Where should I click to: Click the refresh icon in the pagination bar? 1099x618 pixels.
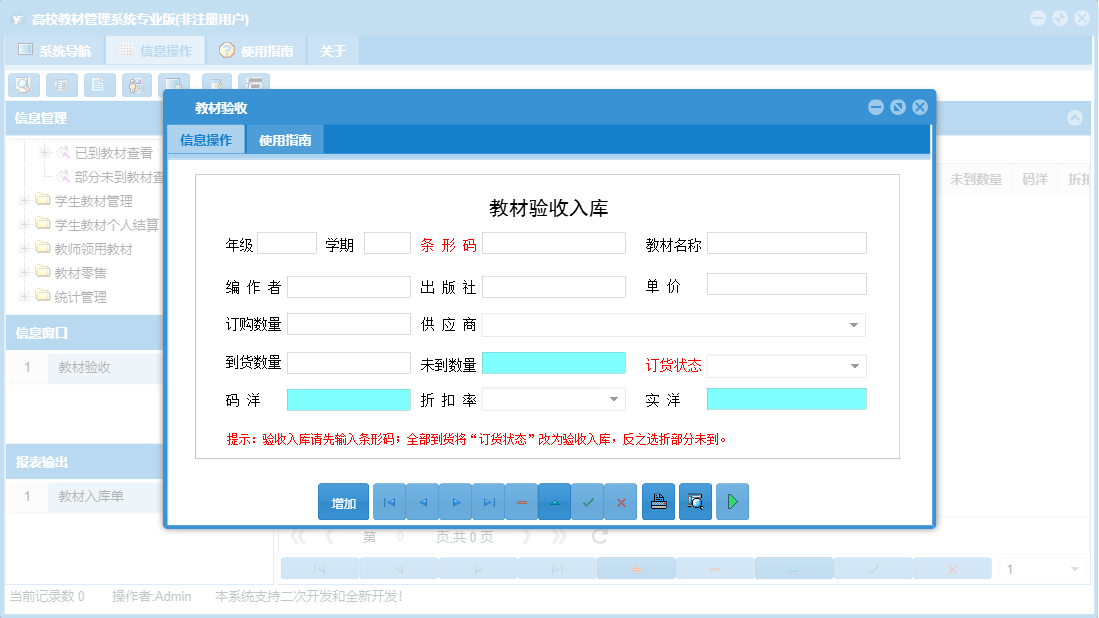[597, 536]
